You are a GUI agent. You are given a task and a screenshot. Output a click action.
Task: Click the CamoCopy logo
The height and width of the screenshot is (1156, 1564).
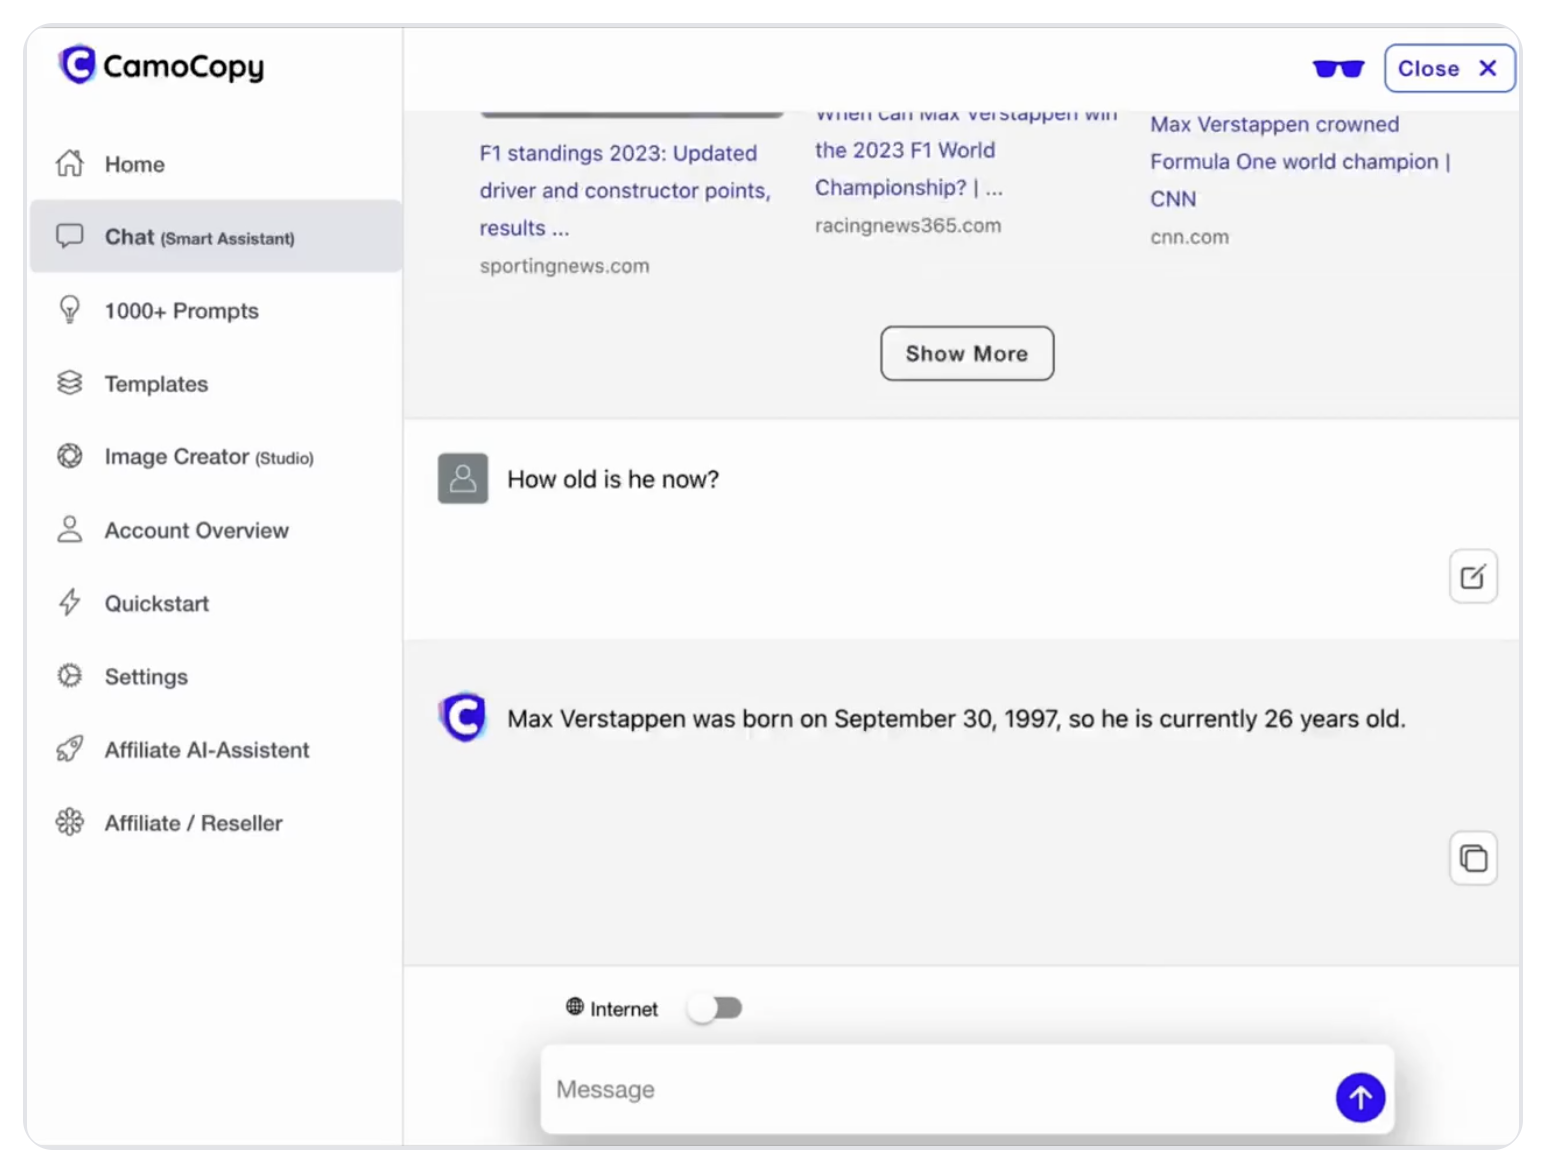[161, 66]
